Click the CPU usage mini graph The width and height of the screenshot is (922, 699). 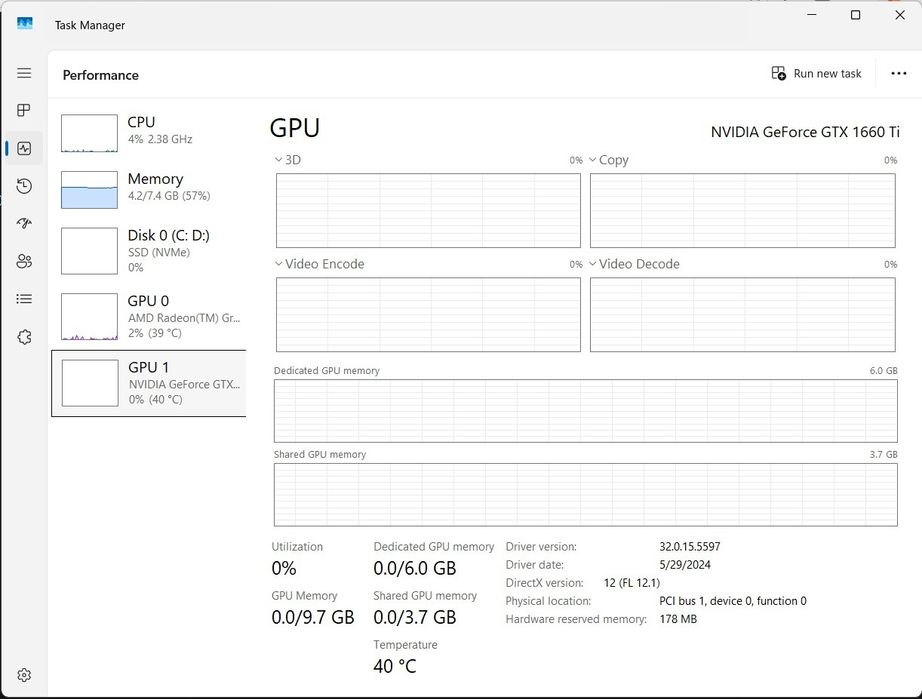tap(89, 133)
